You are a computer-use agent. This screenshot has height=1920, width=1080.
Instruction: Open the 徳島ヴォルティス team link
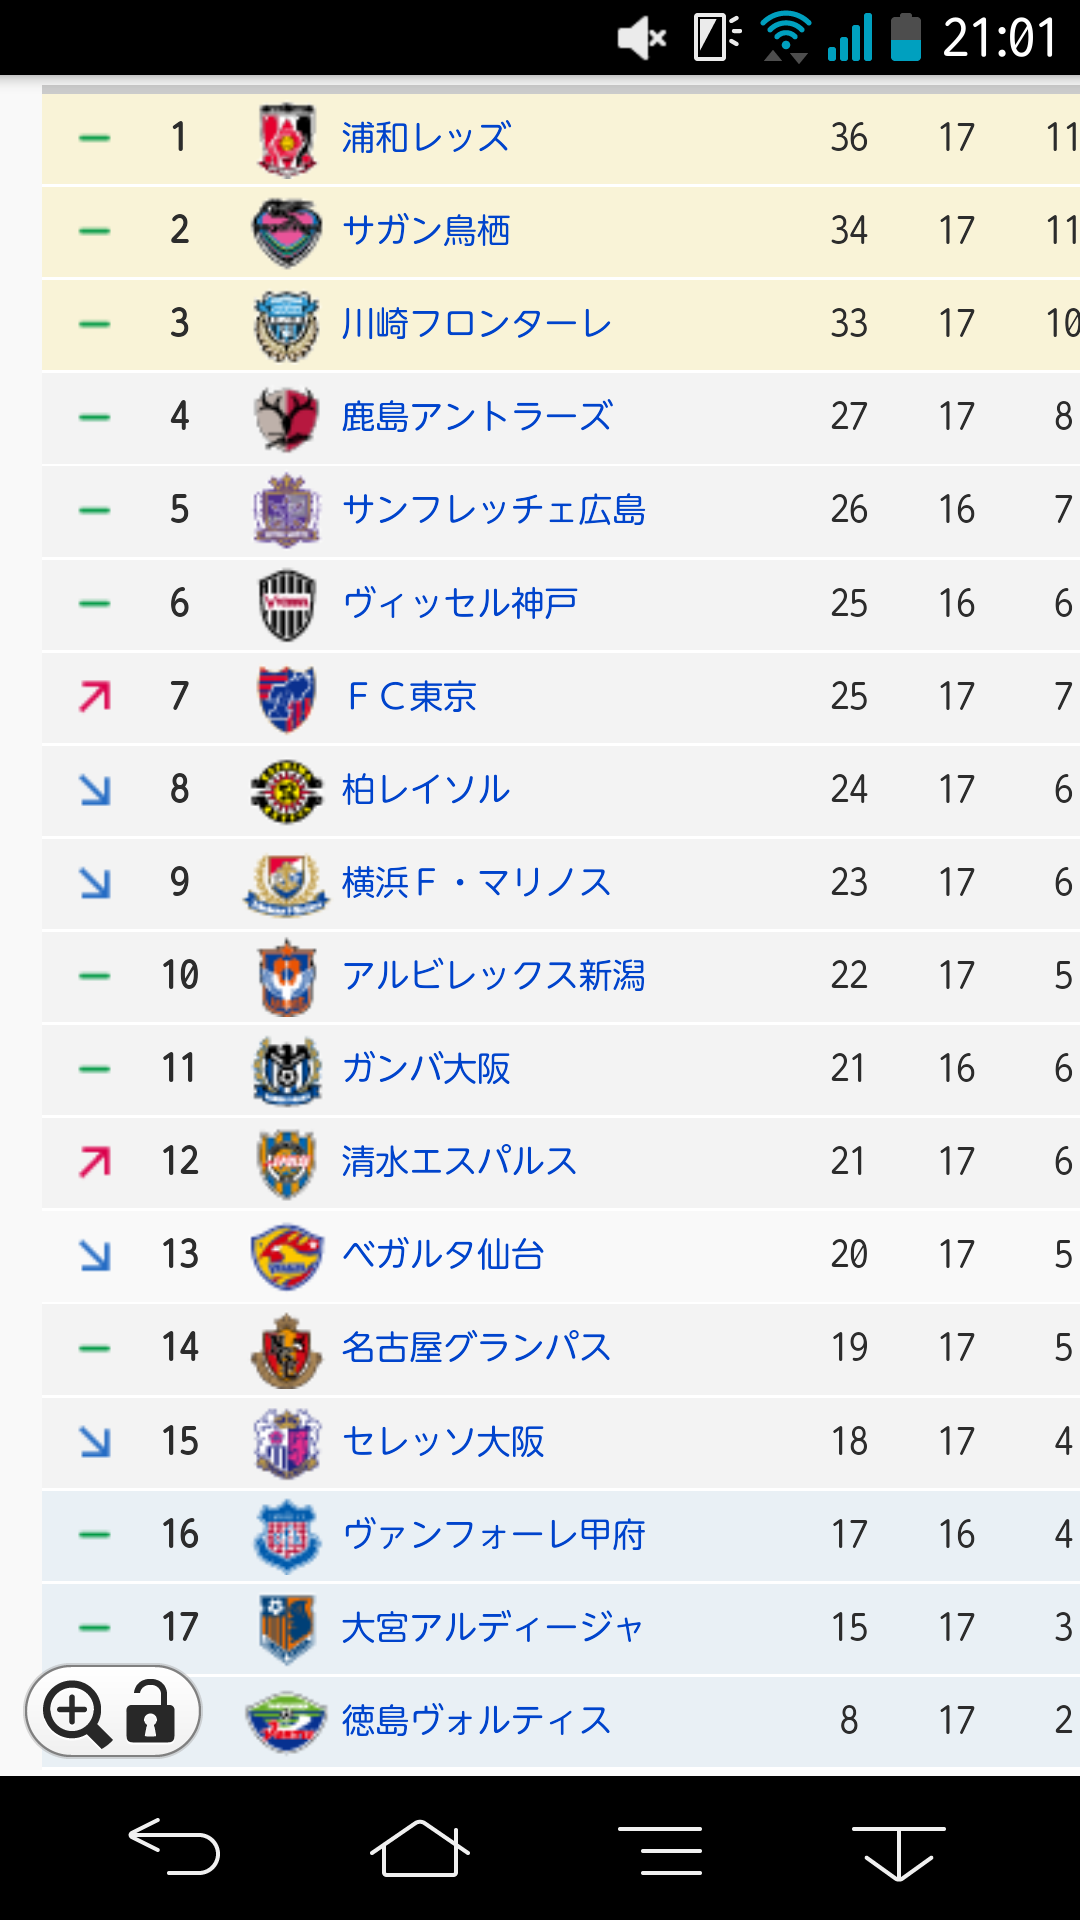pyautogui.click(x=476, y=1721)
